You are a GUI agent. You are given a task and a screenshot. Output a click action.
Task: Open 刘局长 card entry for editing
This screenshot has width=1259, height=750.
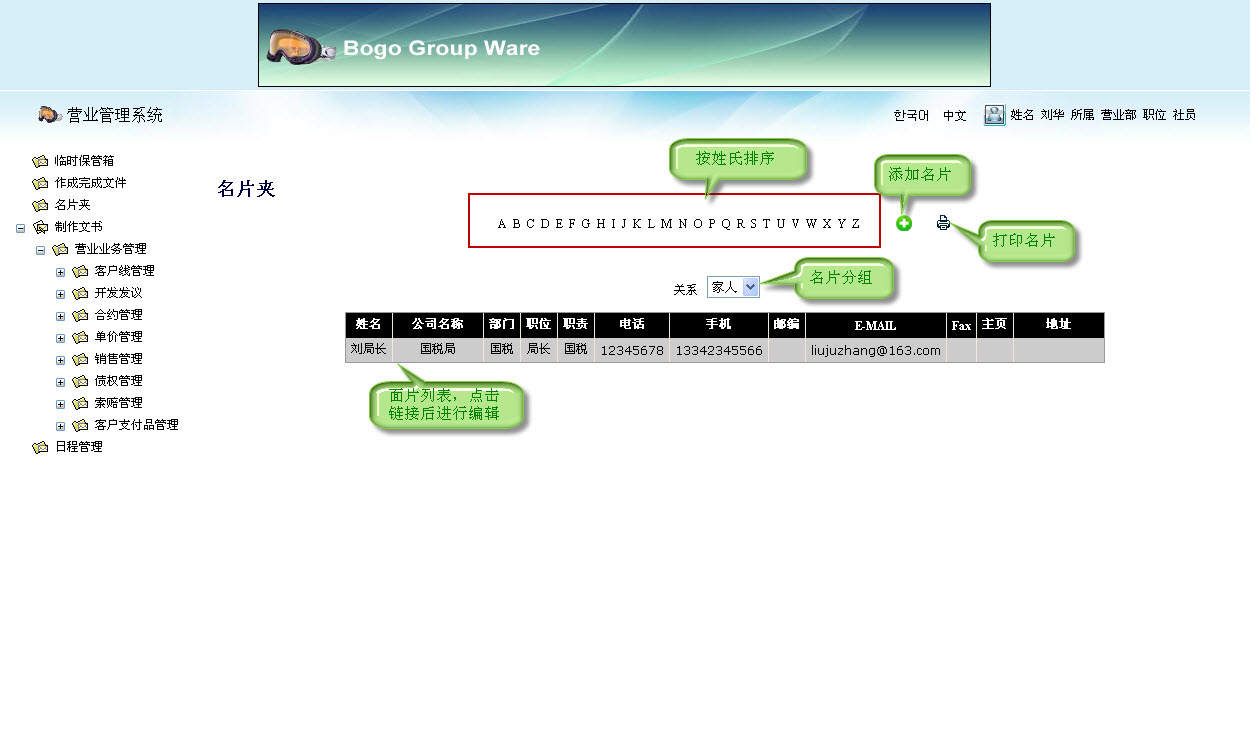(368, 350)
